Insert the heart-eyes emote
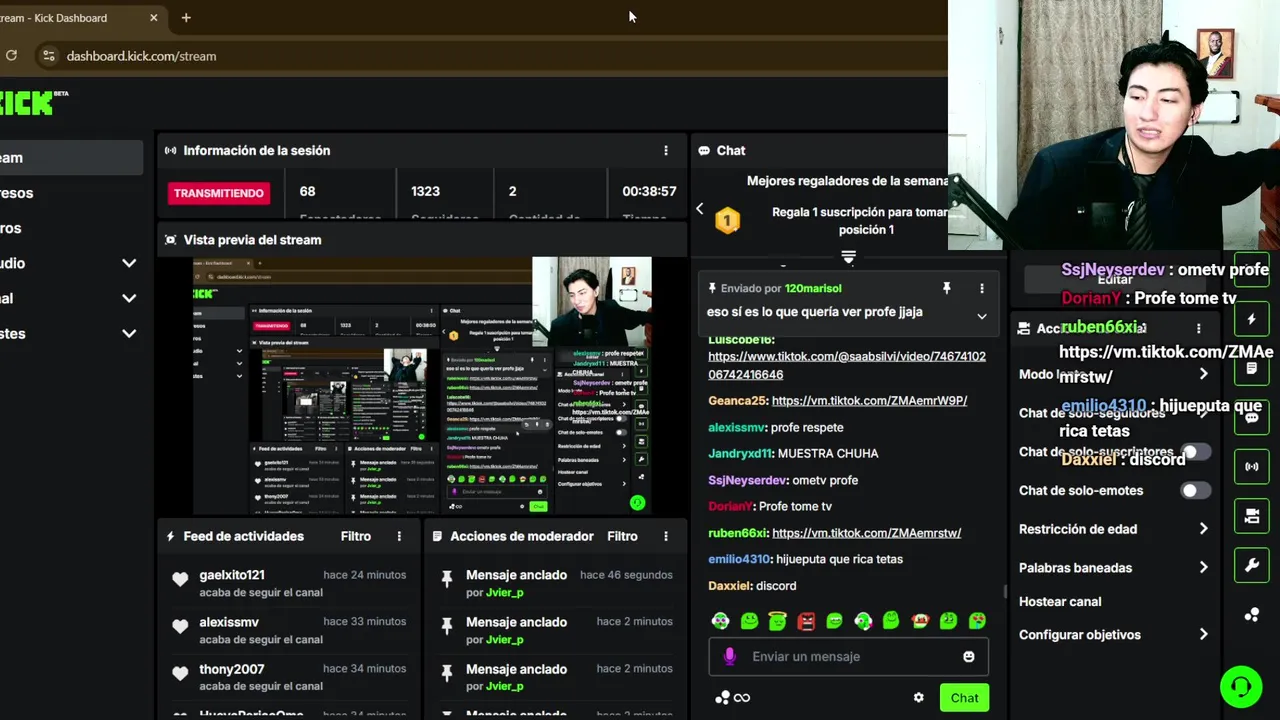This screenshot has height=720, width=1280. [x=978, y=621]
